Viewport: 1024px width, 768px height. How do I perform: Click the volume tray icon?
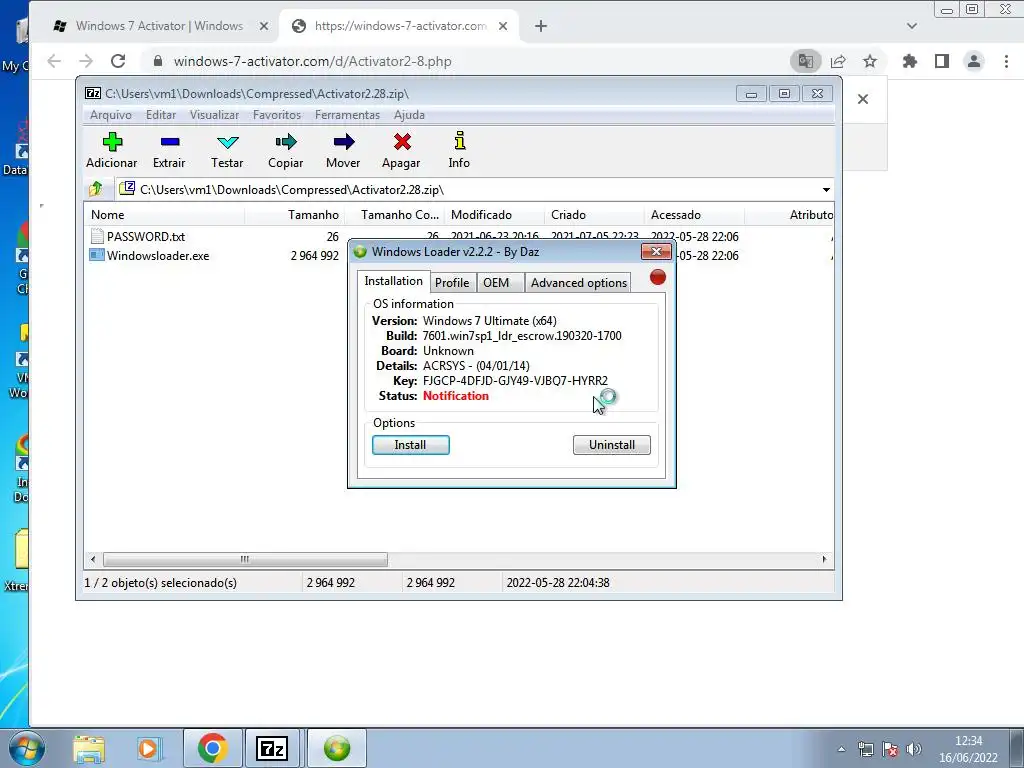[914, 749]
